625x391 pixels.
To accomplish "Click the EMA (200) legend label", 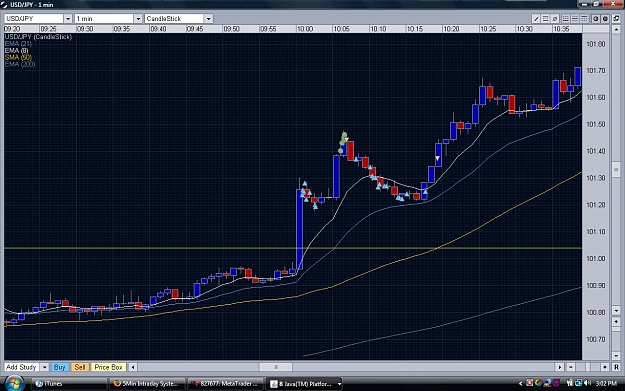I will click(x=20, y=64).
